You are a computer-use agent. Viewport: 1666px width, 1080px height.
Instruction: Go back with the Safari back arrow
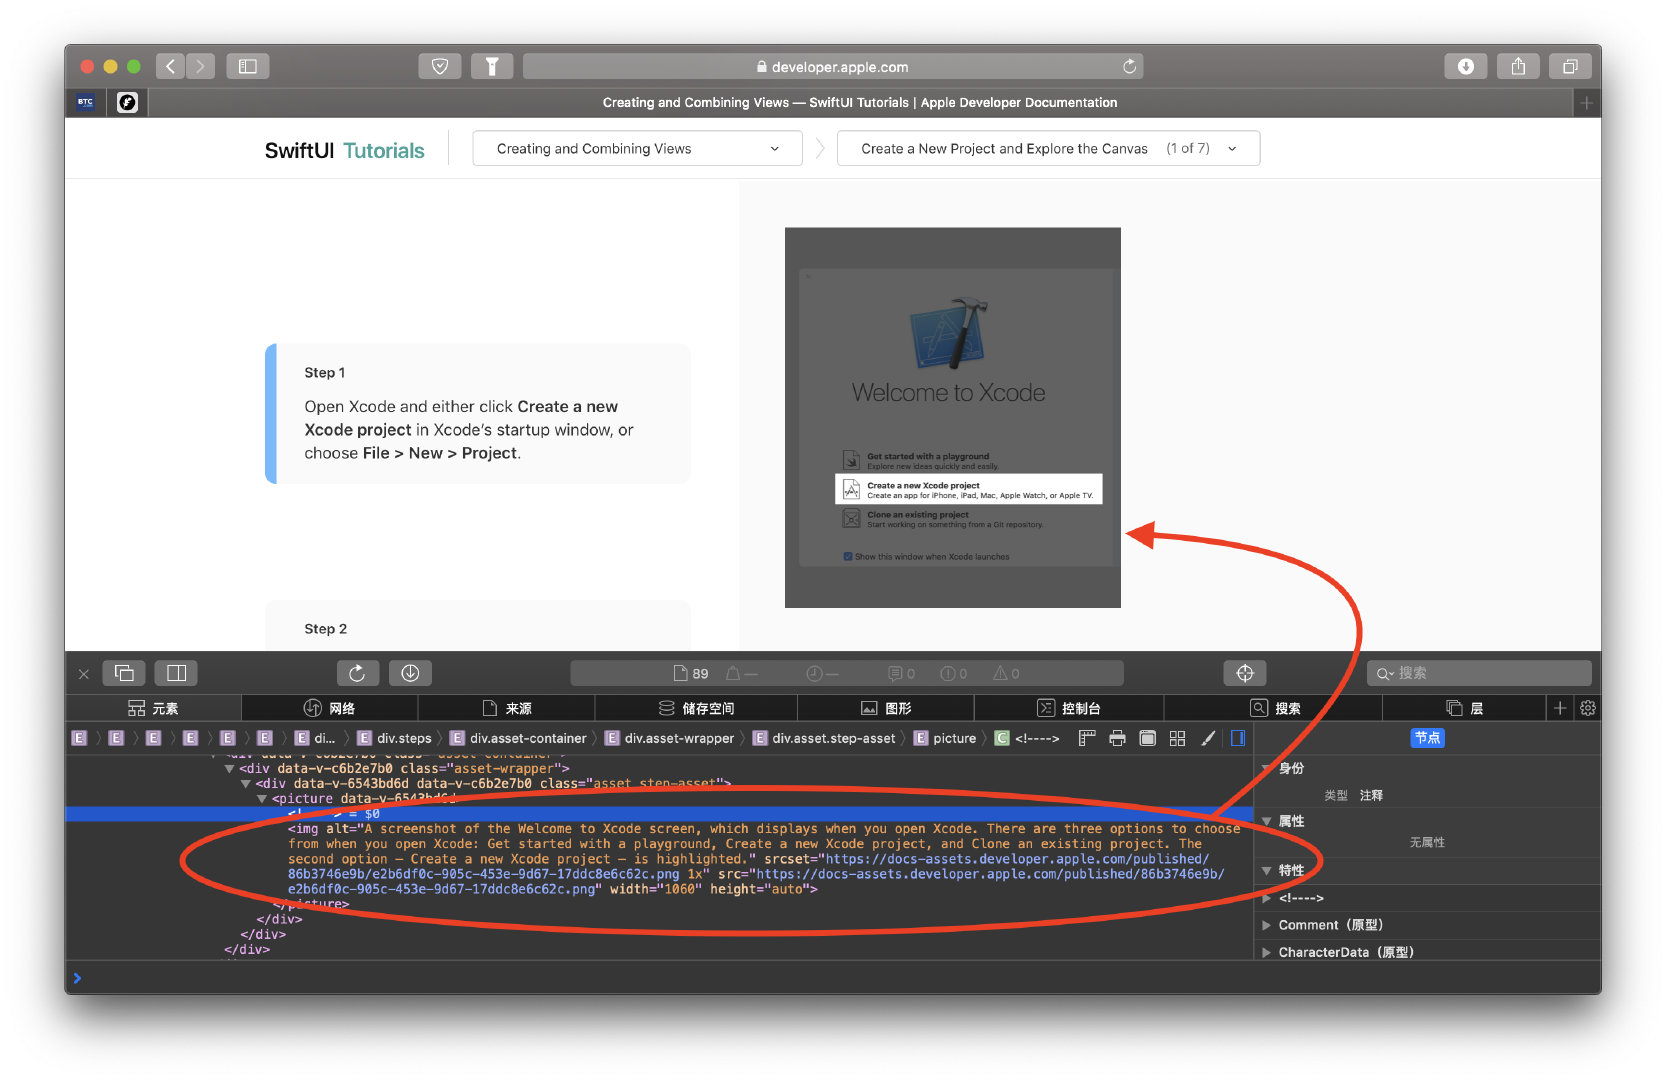coord(170,66)
